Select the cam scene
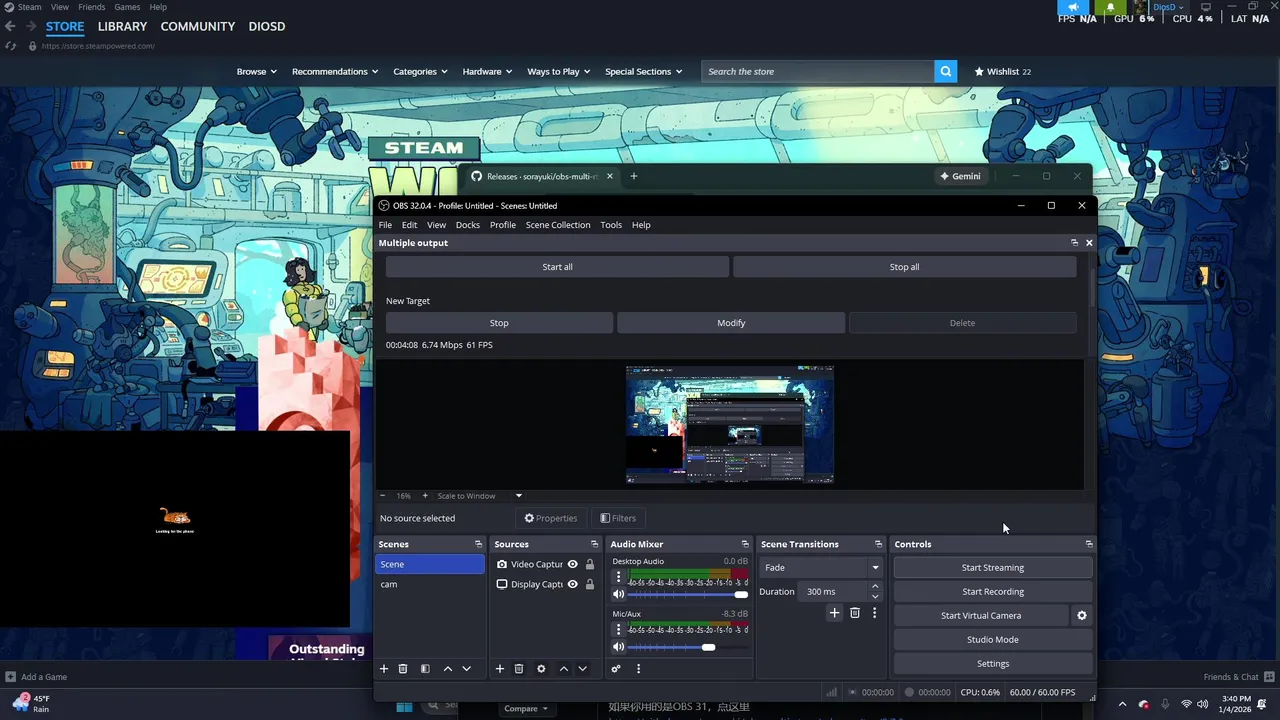This screenshot has height=720, width=1280. (430, 584)
